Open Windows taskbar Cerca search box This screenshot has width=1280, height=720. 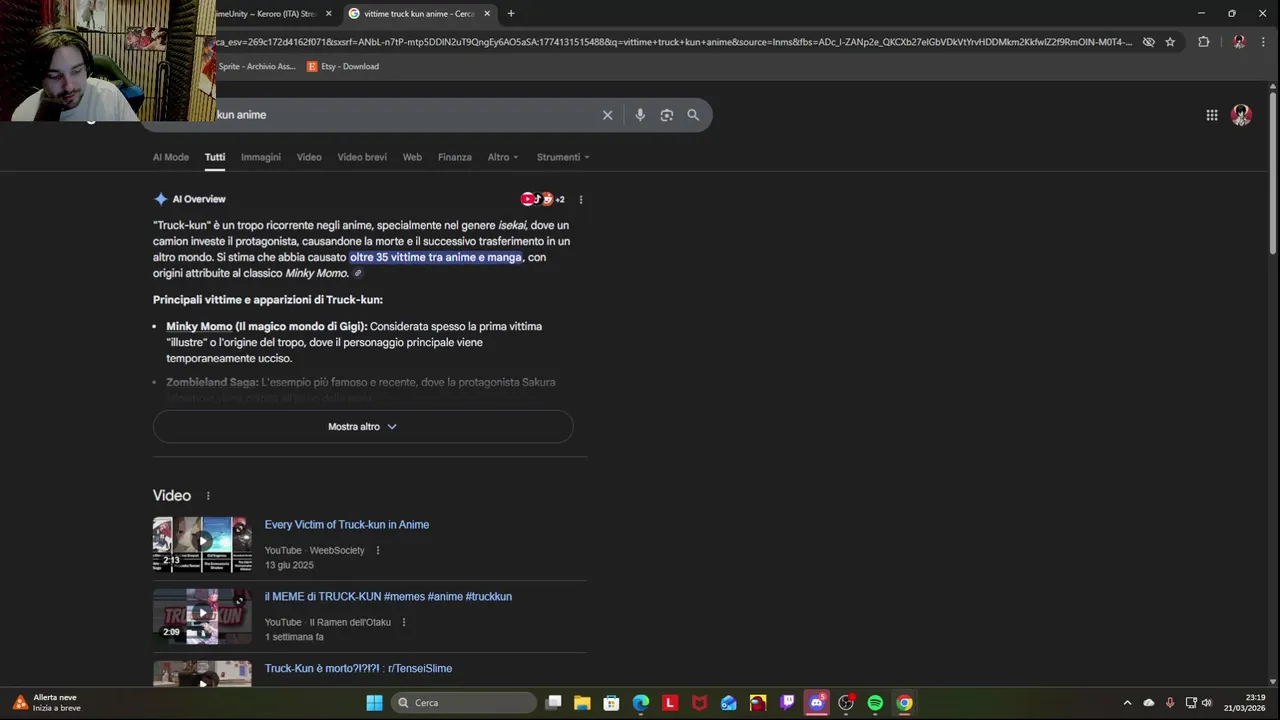click(x=464, y=703)
